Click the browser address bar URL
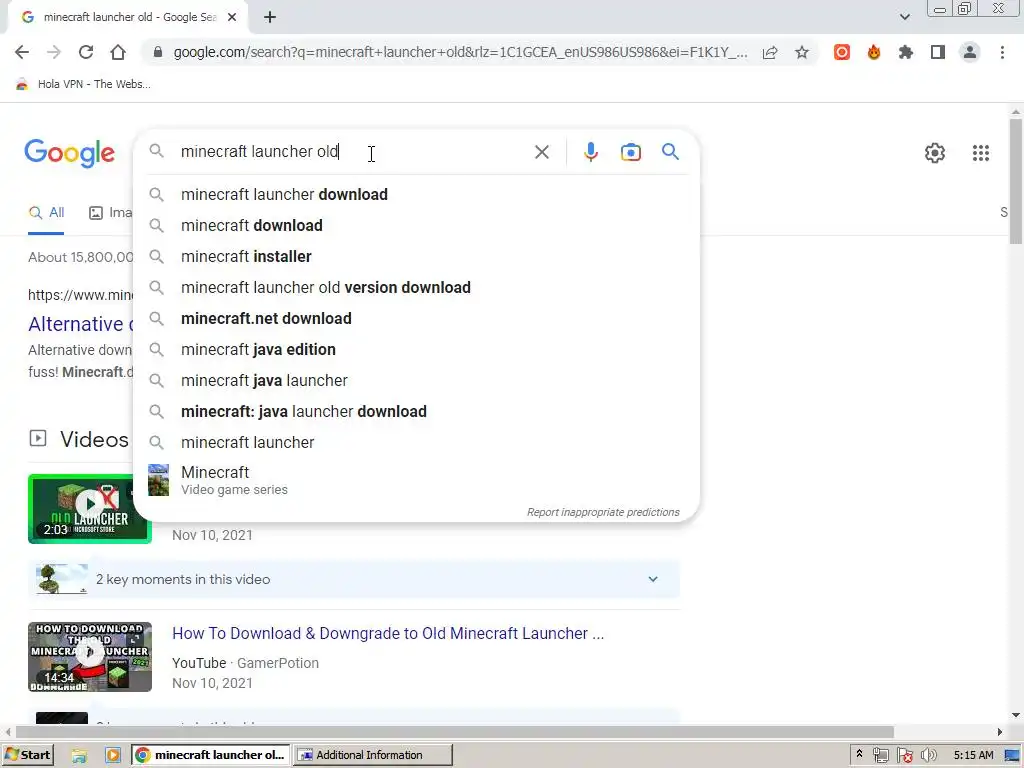The width and height of the screenshot is (1024, 768). [460, 52]
